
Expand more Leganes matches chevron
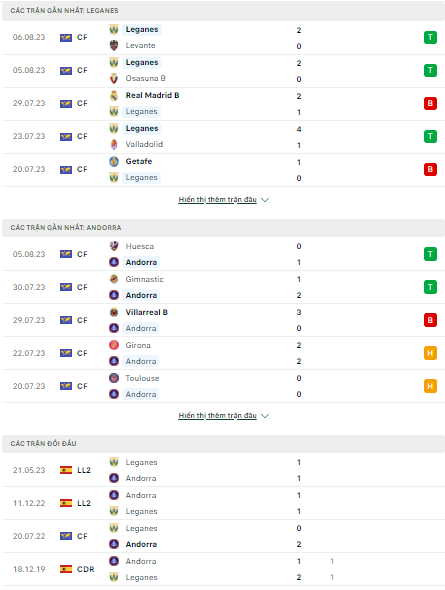coord(265,200)
